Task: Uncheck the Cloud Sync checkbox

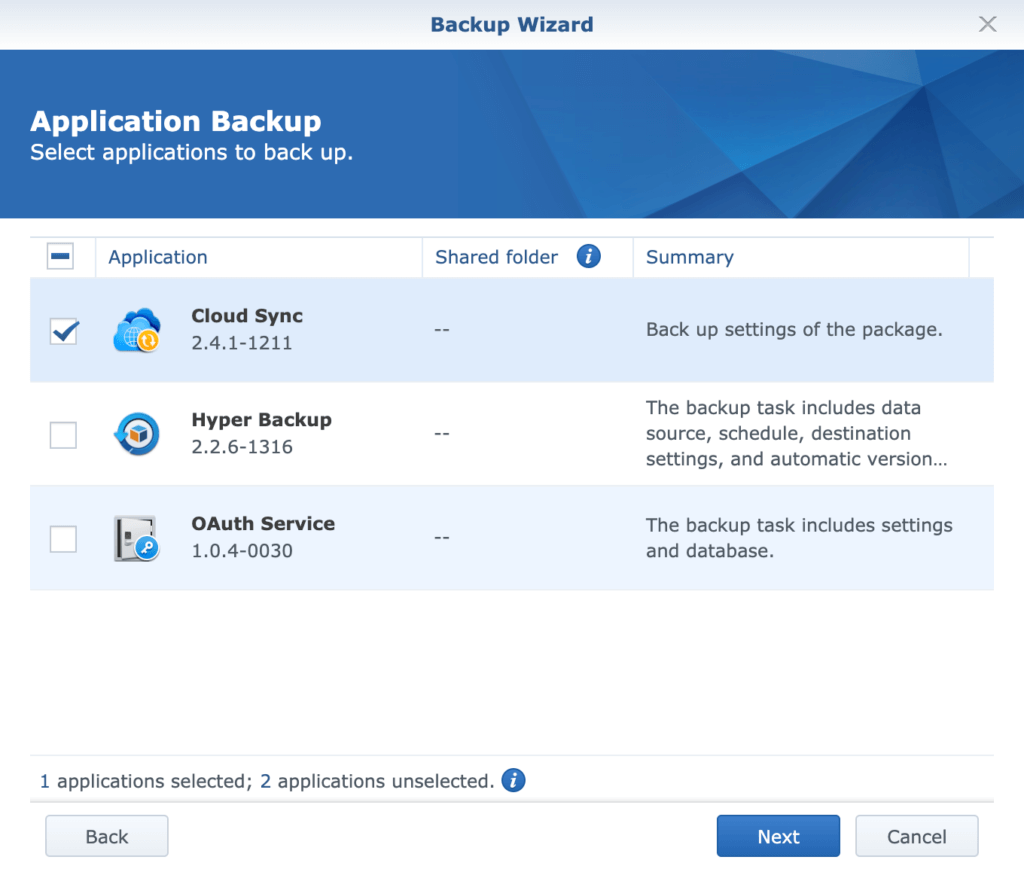Action: click(x=63, y=331)
